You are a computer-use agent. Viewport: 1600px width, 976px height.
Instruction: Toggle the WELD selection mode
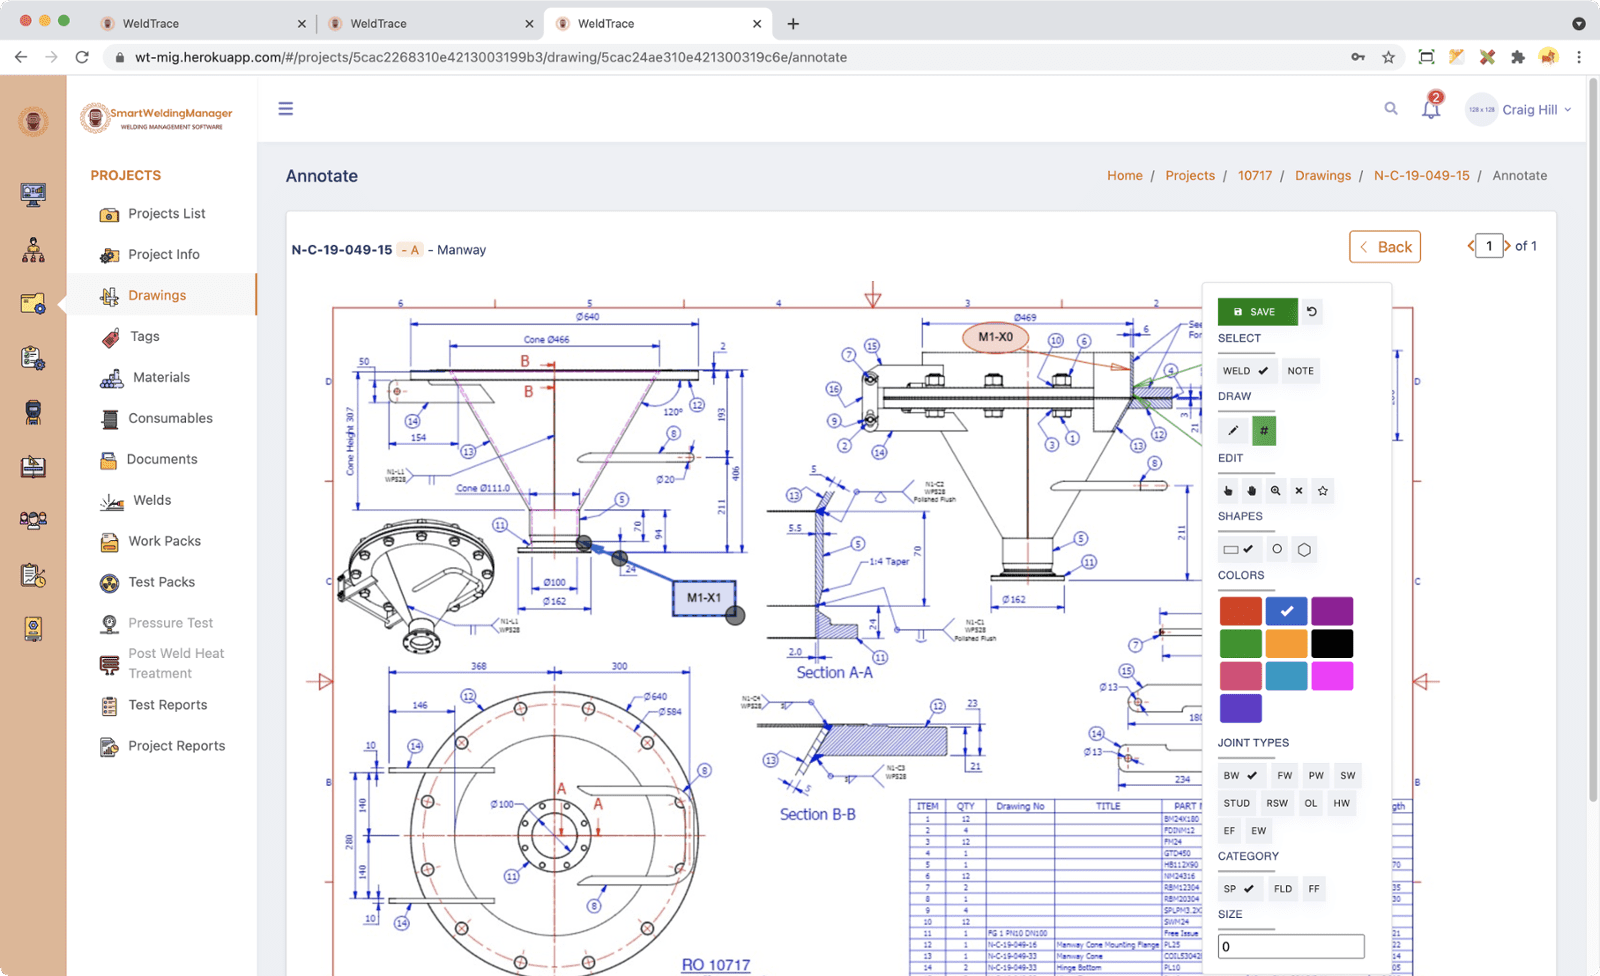1245,370
